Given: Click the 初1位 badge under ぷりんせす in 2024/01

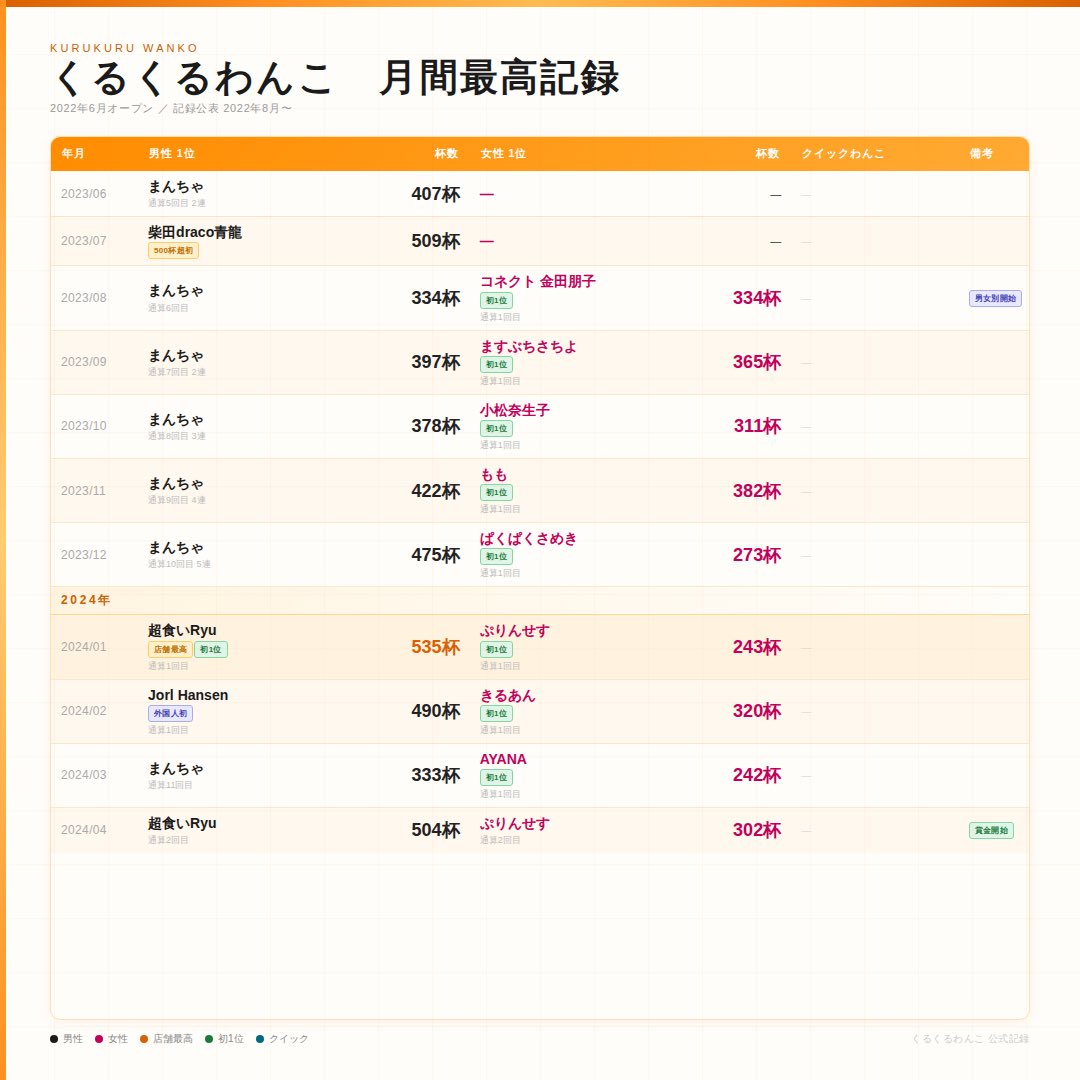Looking at the screenshot, I should tap(496, 650).
